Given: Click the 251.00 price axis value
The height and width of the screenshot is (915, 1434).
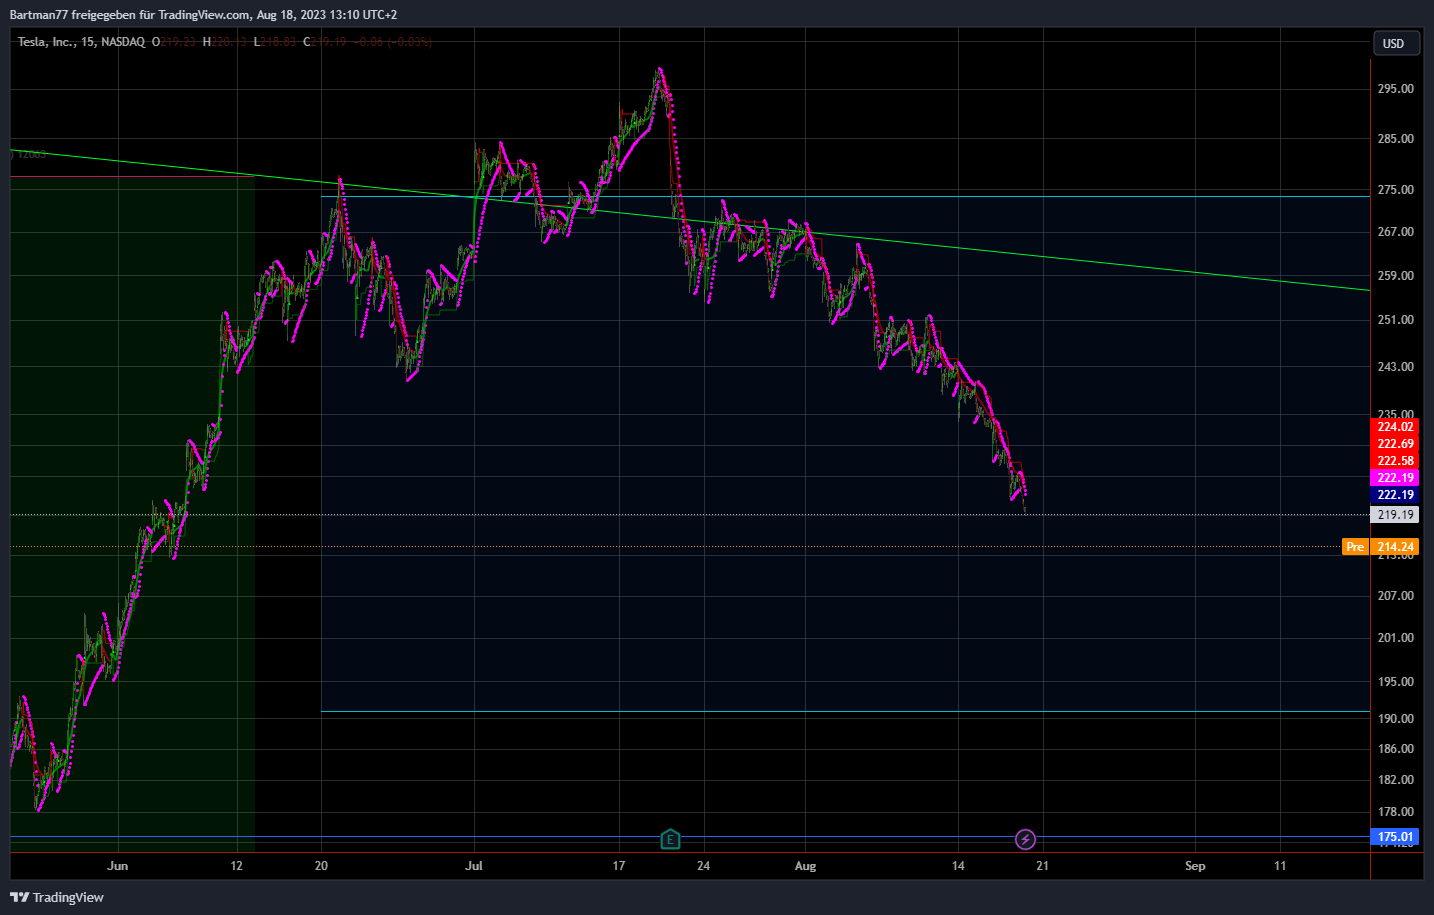Looking at the screenshot, I should click(x=1395, y=320).
